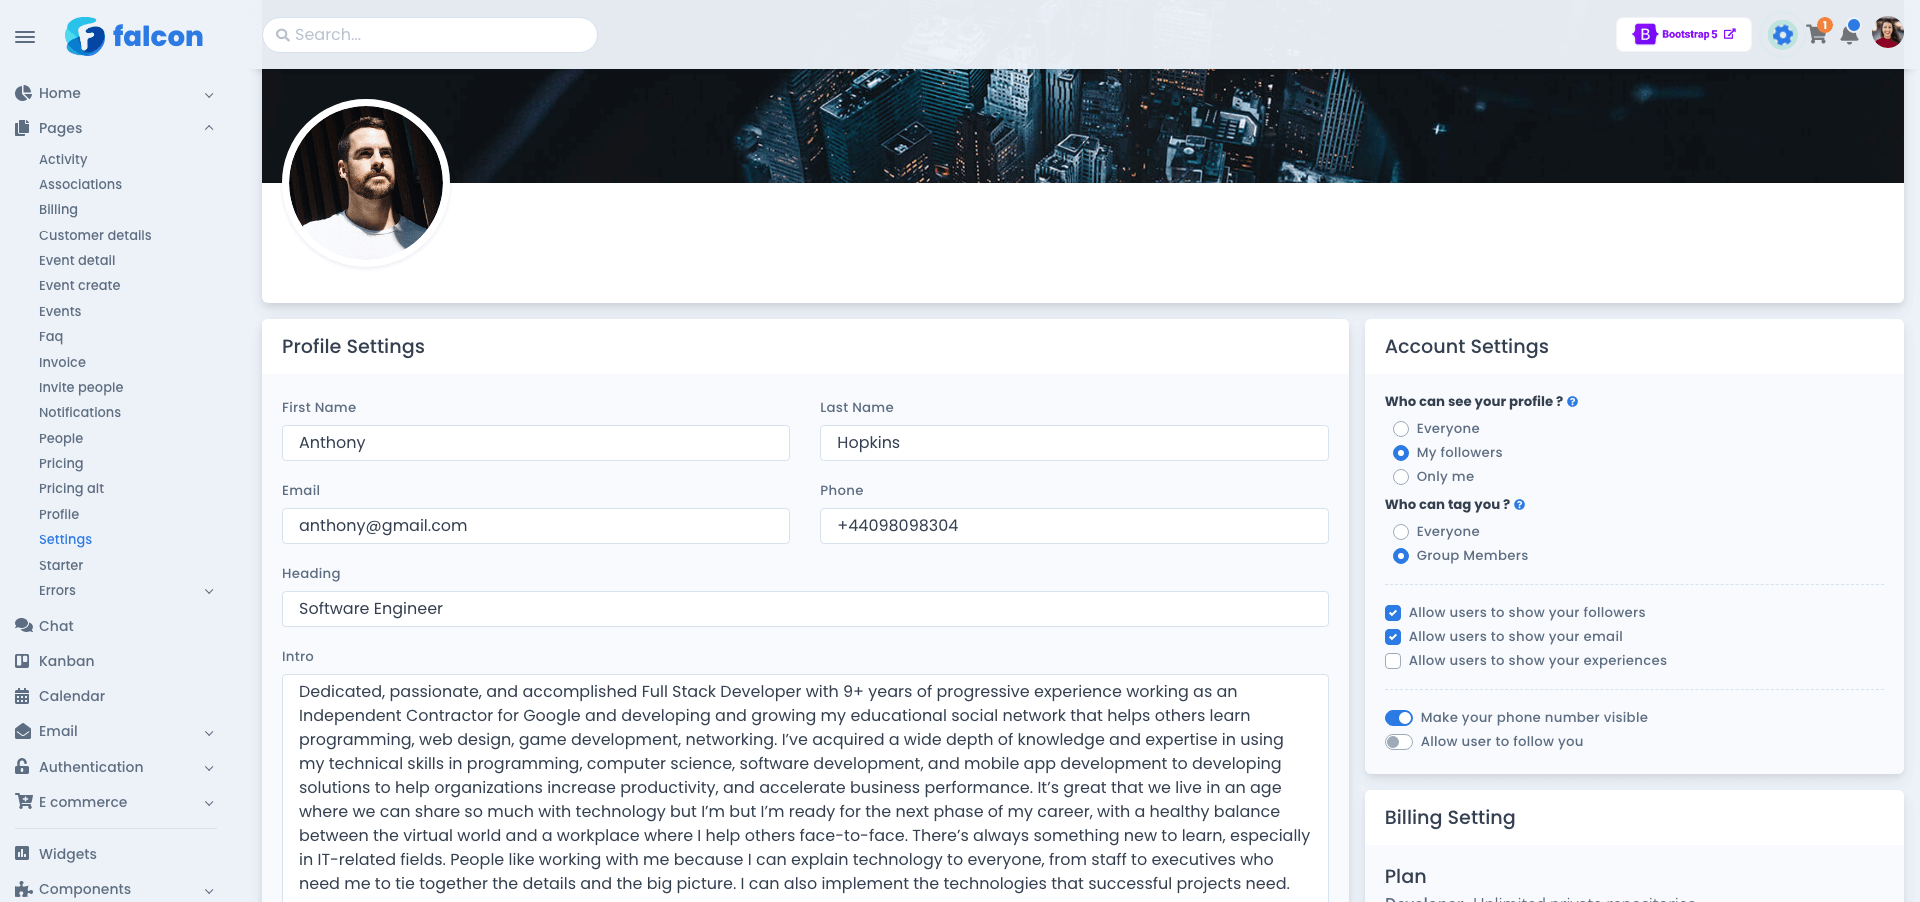This screenshot has height=902, width=1920.
Task: Click the Kanban icon in sidebar
Action: coord(23,661)
